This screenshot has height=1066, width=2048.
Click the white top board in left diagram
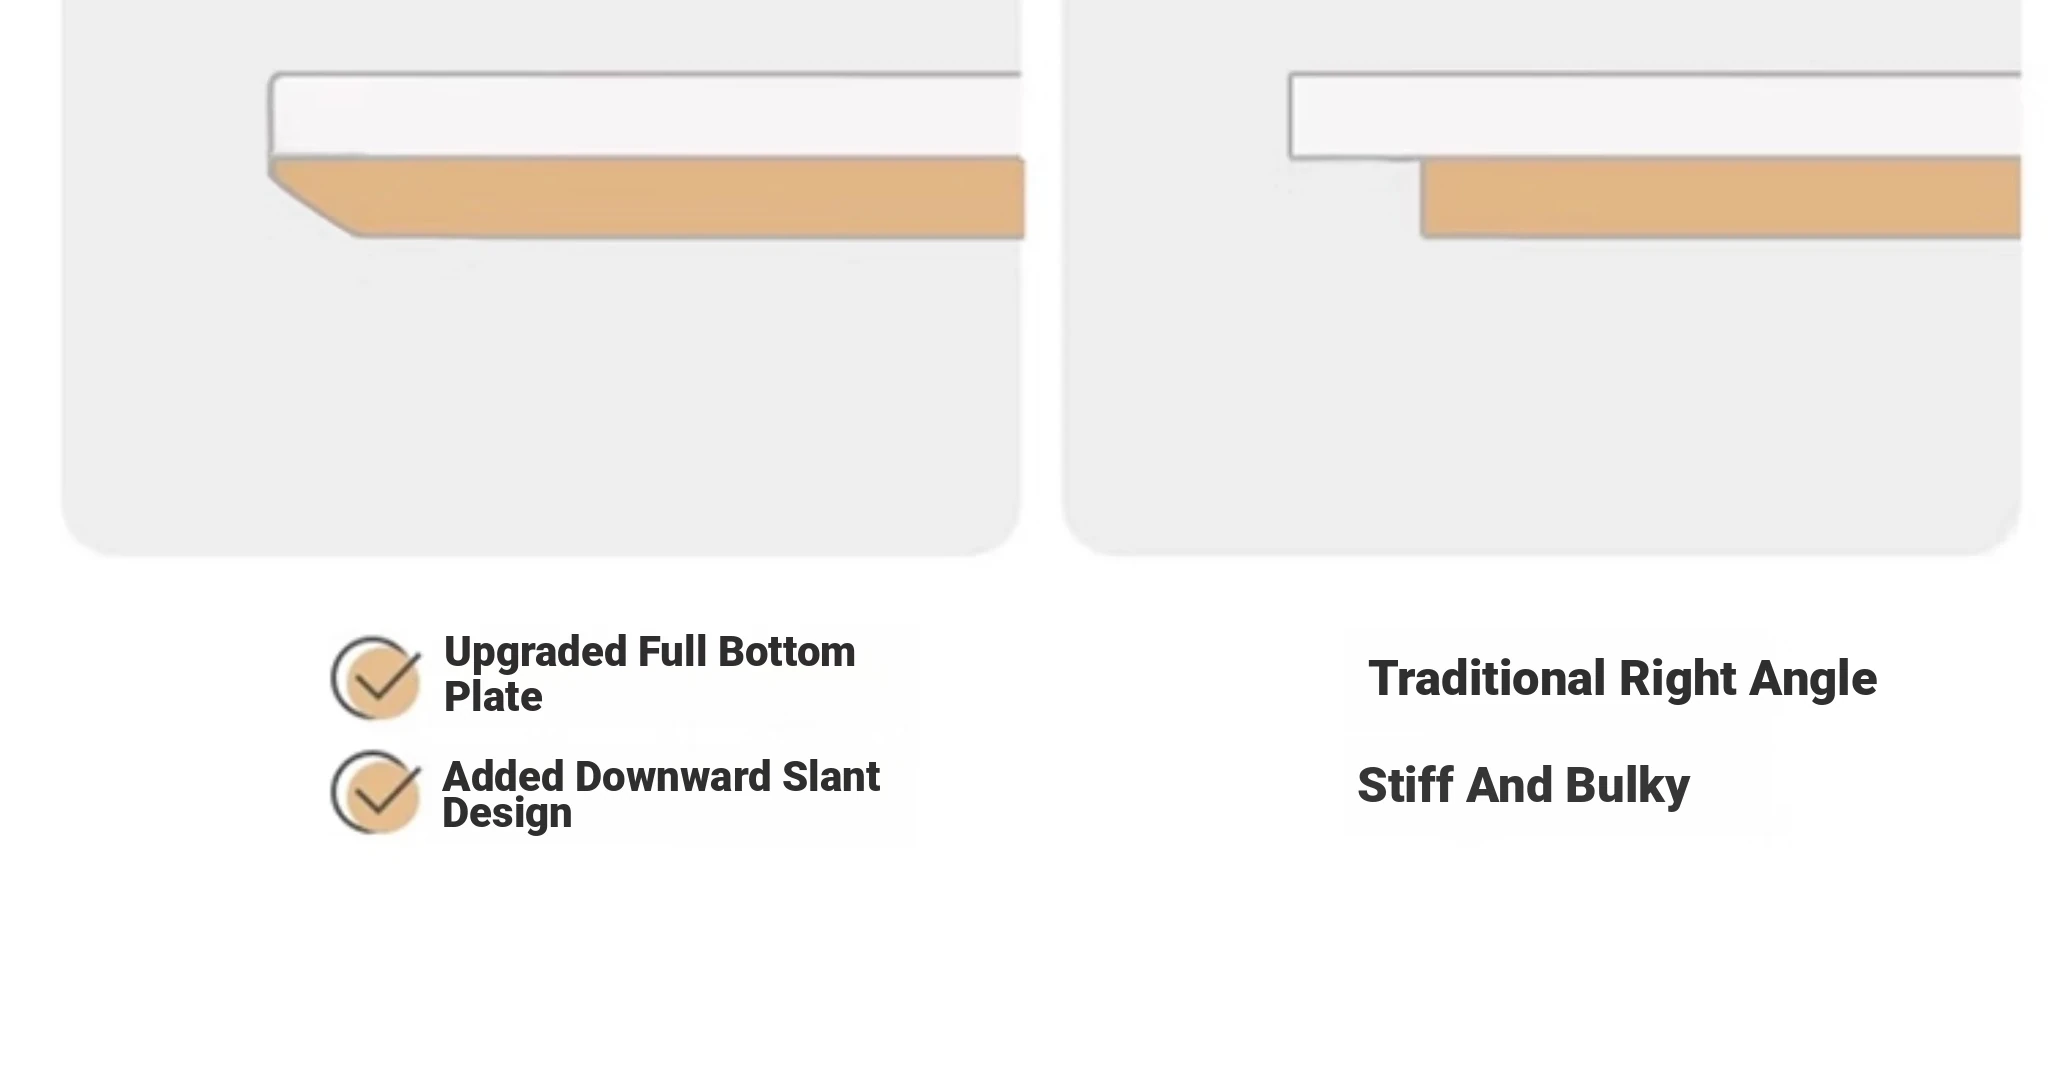coord(645,115)
